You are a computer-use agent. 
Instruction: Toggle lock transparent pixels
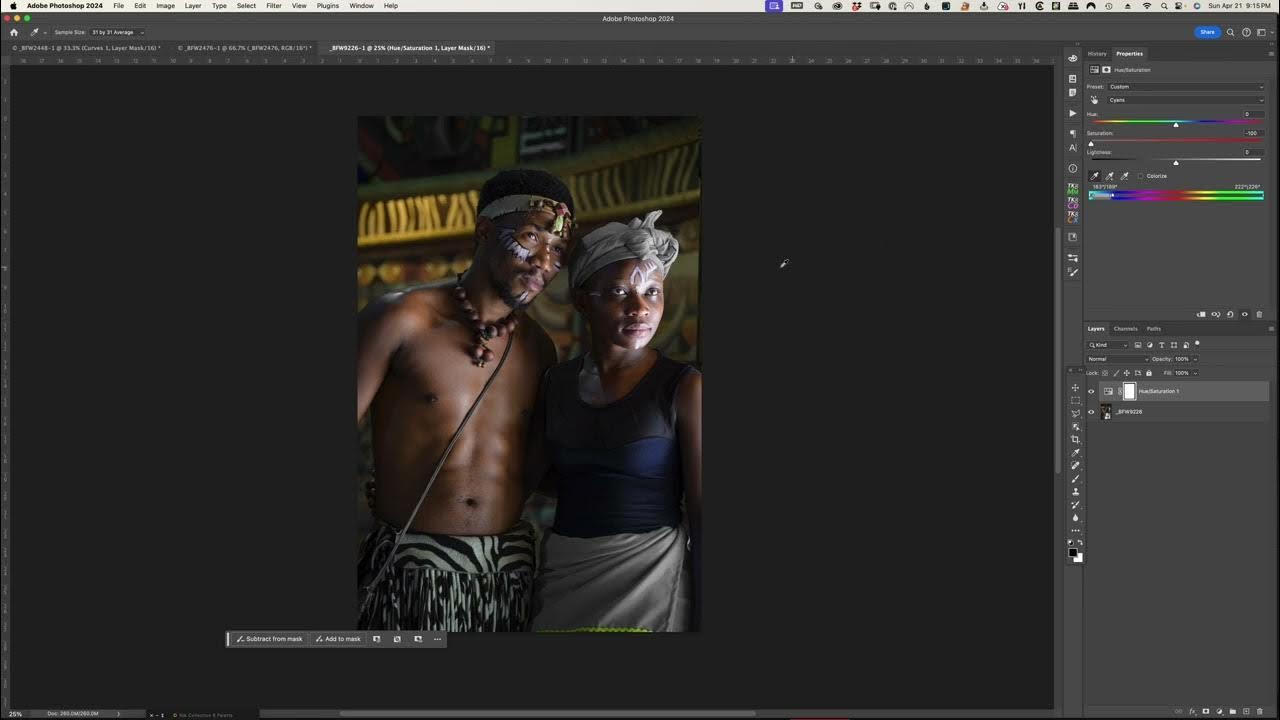[x=1105, y=373]
